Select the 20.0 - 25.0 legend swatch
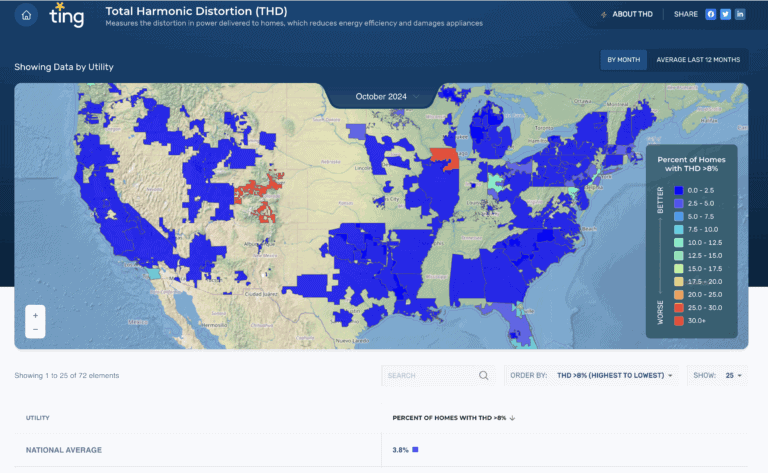Viewport: 768px width, 473px height. [x=678, y=295]
